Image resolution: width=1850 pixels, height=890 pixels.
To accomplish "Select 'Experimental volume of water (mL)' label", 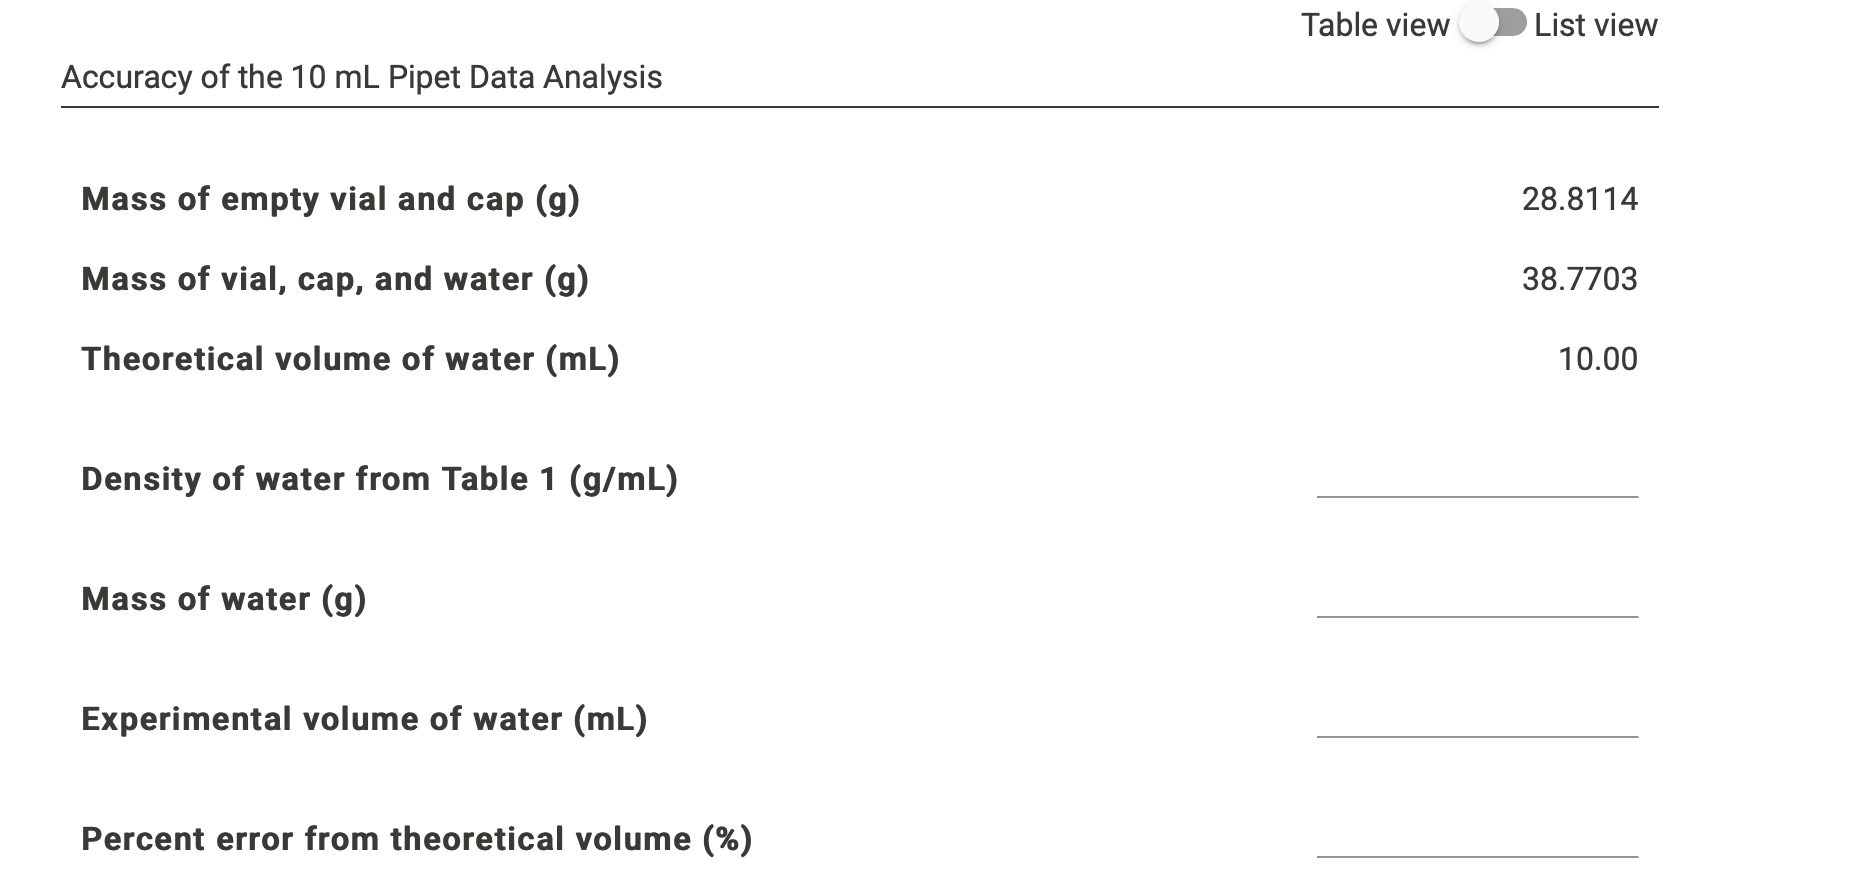I will (364, 718).
